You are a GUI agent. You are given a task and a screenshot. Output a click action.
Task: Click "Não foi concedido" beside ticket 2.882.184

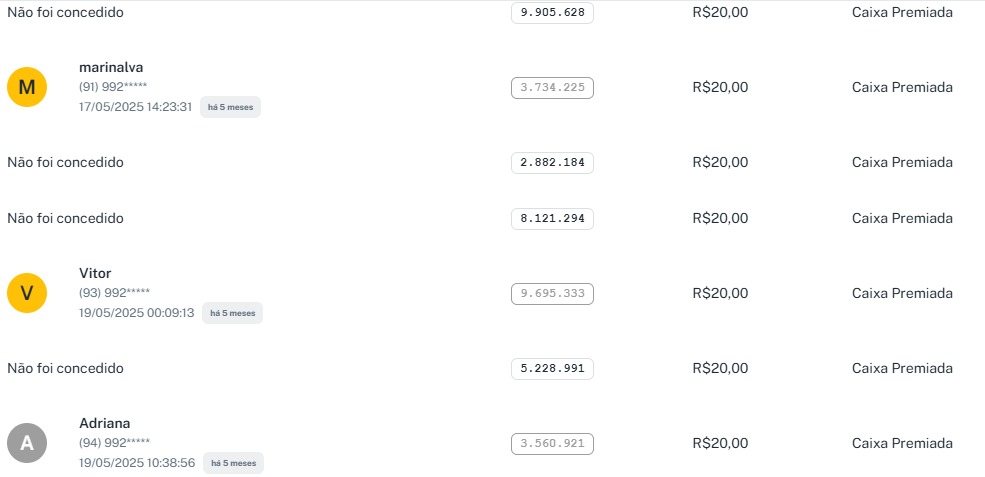[x=65, y=162]
